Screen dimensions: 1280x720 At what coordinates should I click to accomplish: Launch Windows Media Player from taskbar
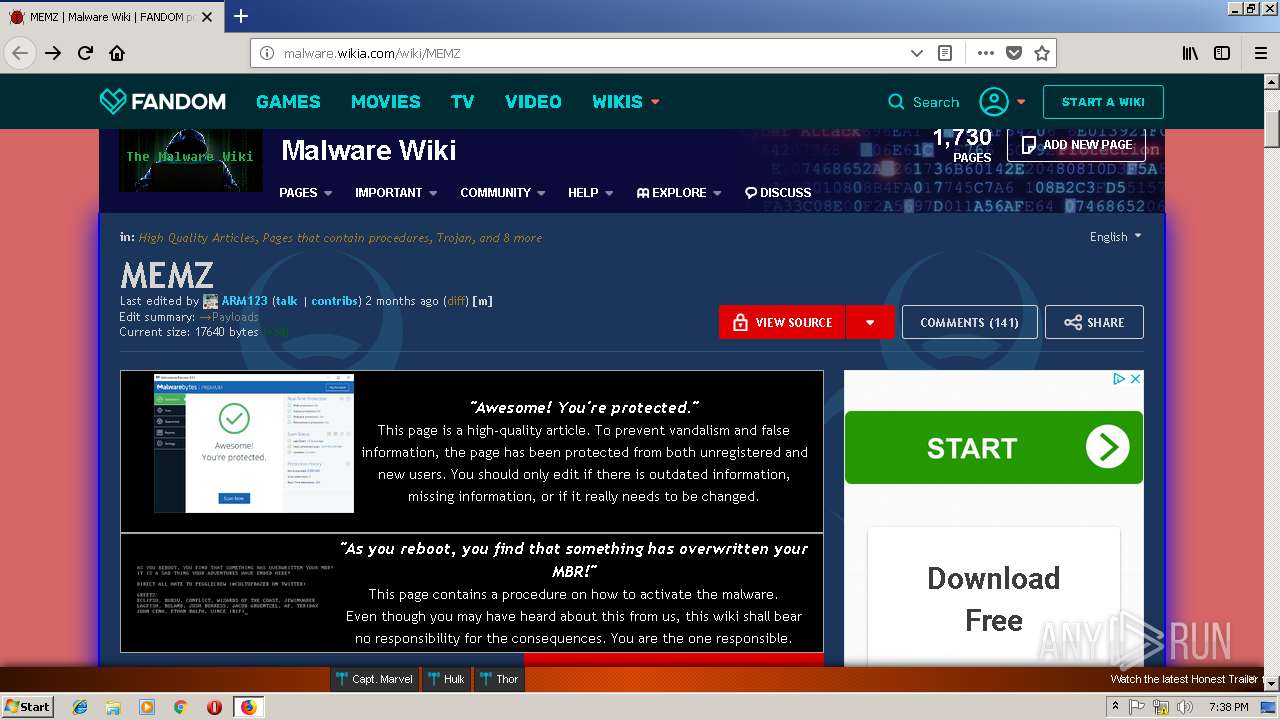146,707
